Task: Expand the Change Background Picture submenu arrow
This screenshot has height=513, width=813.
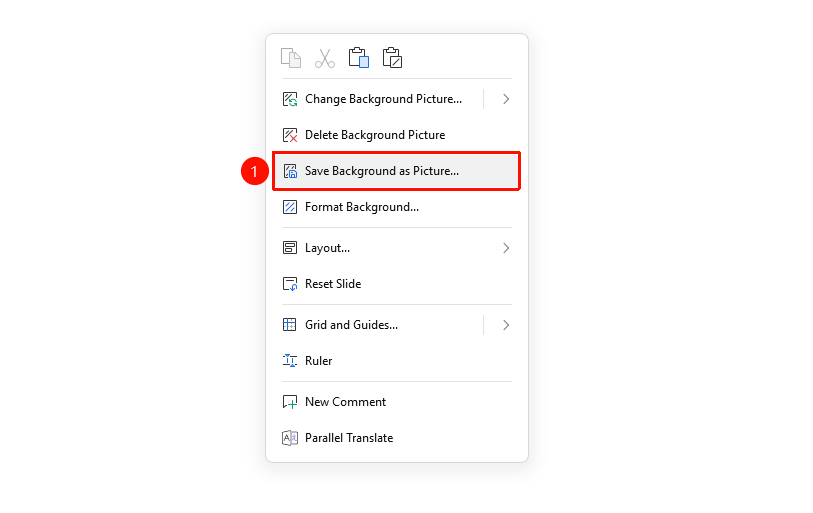Action: tap(506, 99)
